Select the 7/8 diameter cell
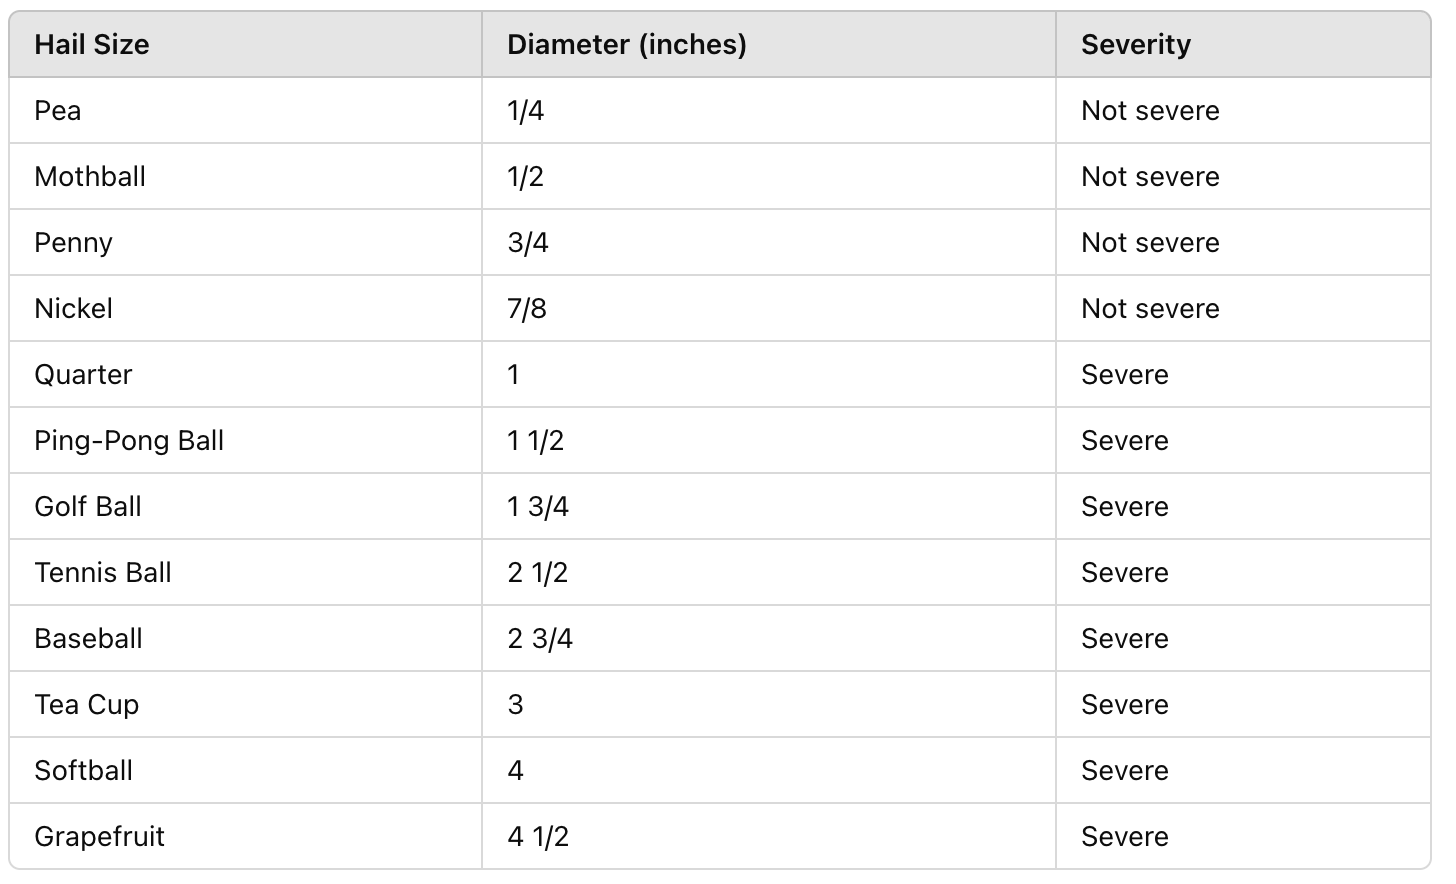Viewport: 1456px width, 884px height. point(769,308)
